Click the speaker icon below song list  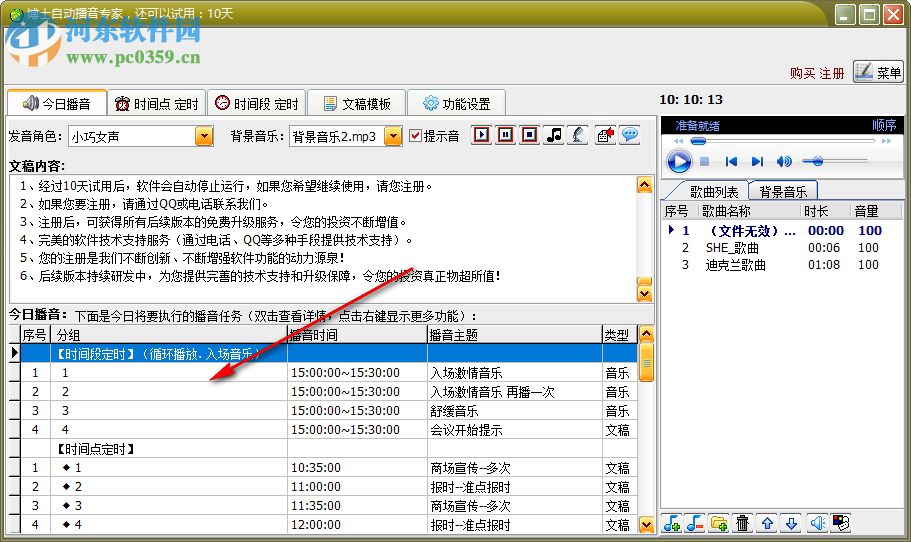coord(817,523)
